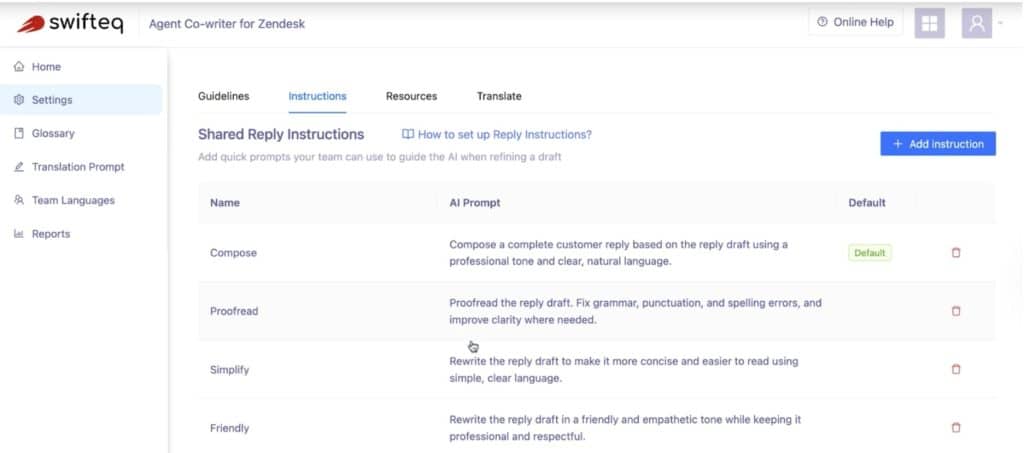
Task: Click the Compose AI prompt text
Action: [x=618, y=253]
